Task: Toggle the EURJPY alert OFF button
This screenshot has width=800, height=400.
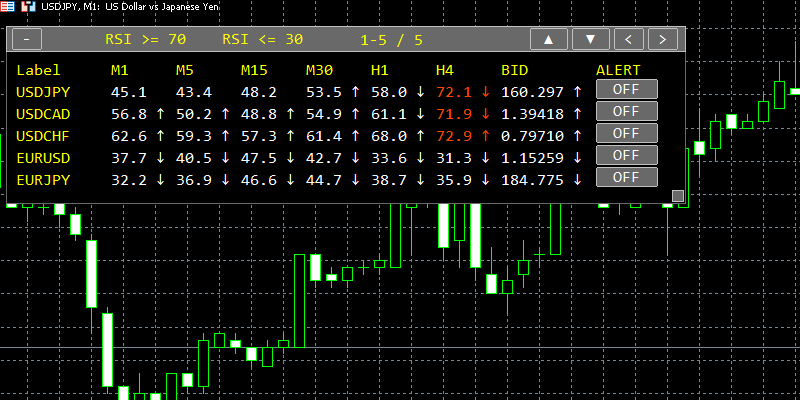Action: tap(627, 177)
